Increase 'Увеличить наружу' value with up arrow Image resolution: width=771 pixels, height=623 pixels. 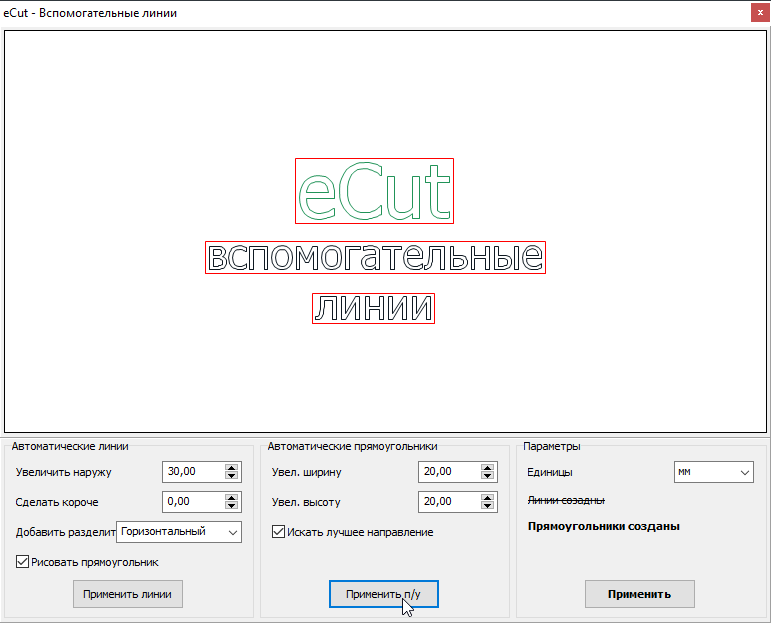231,468
